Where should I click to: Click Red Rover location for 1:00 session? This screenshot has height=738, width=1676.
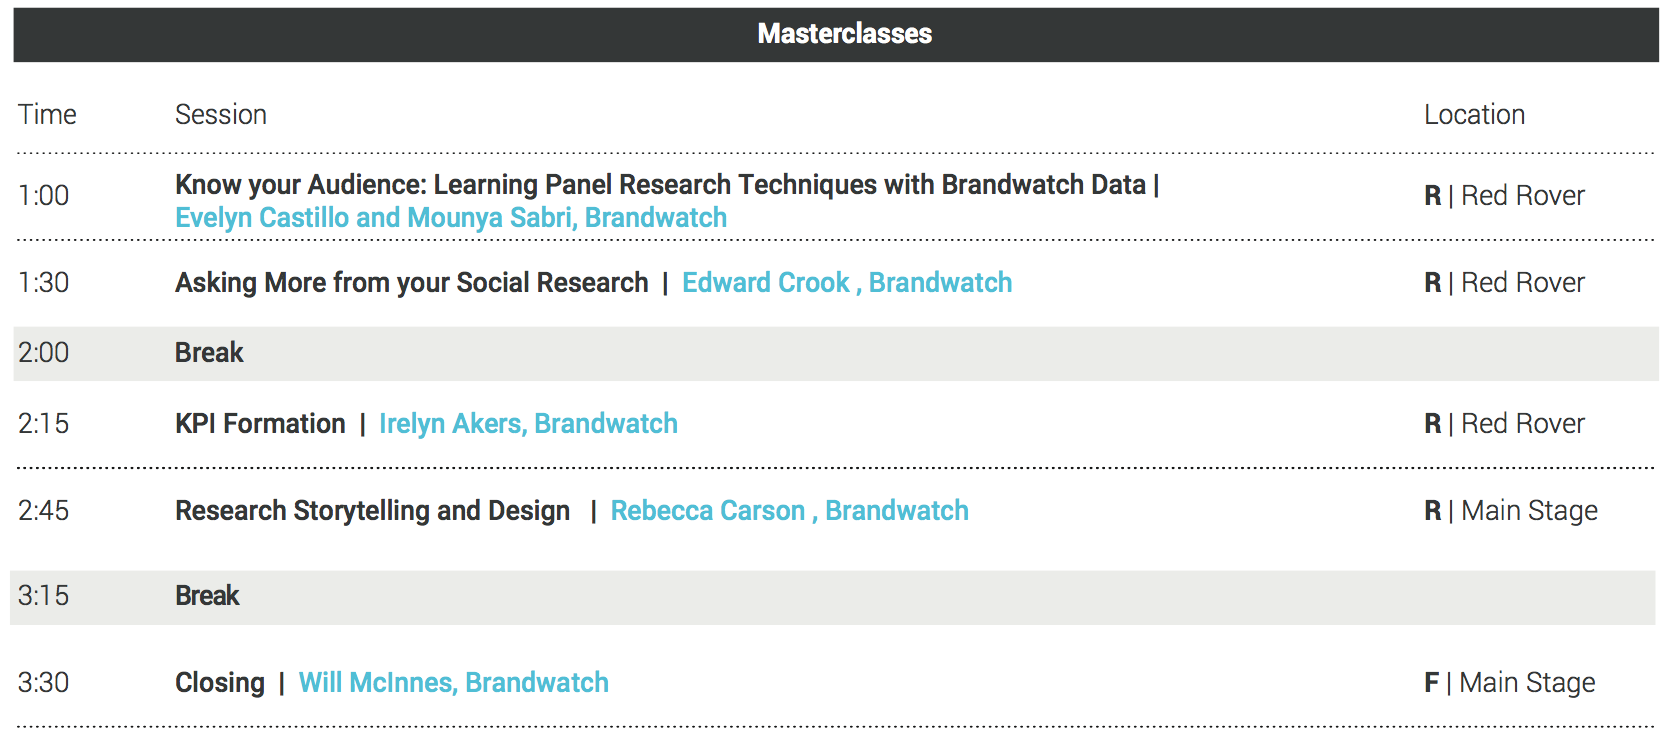point(1522,196)
